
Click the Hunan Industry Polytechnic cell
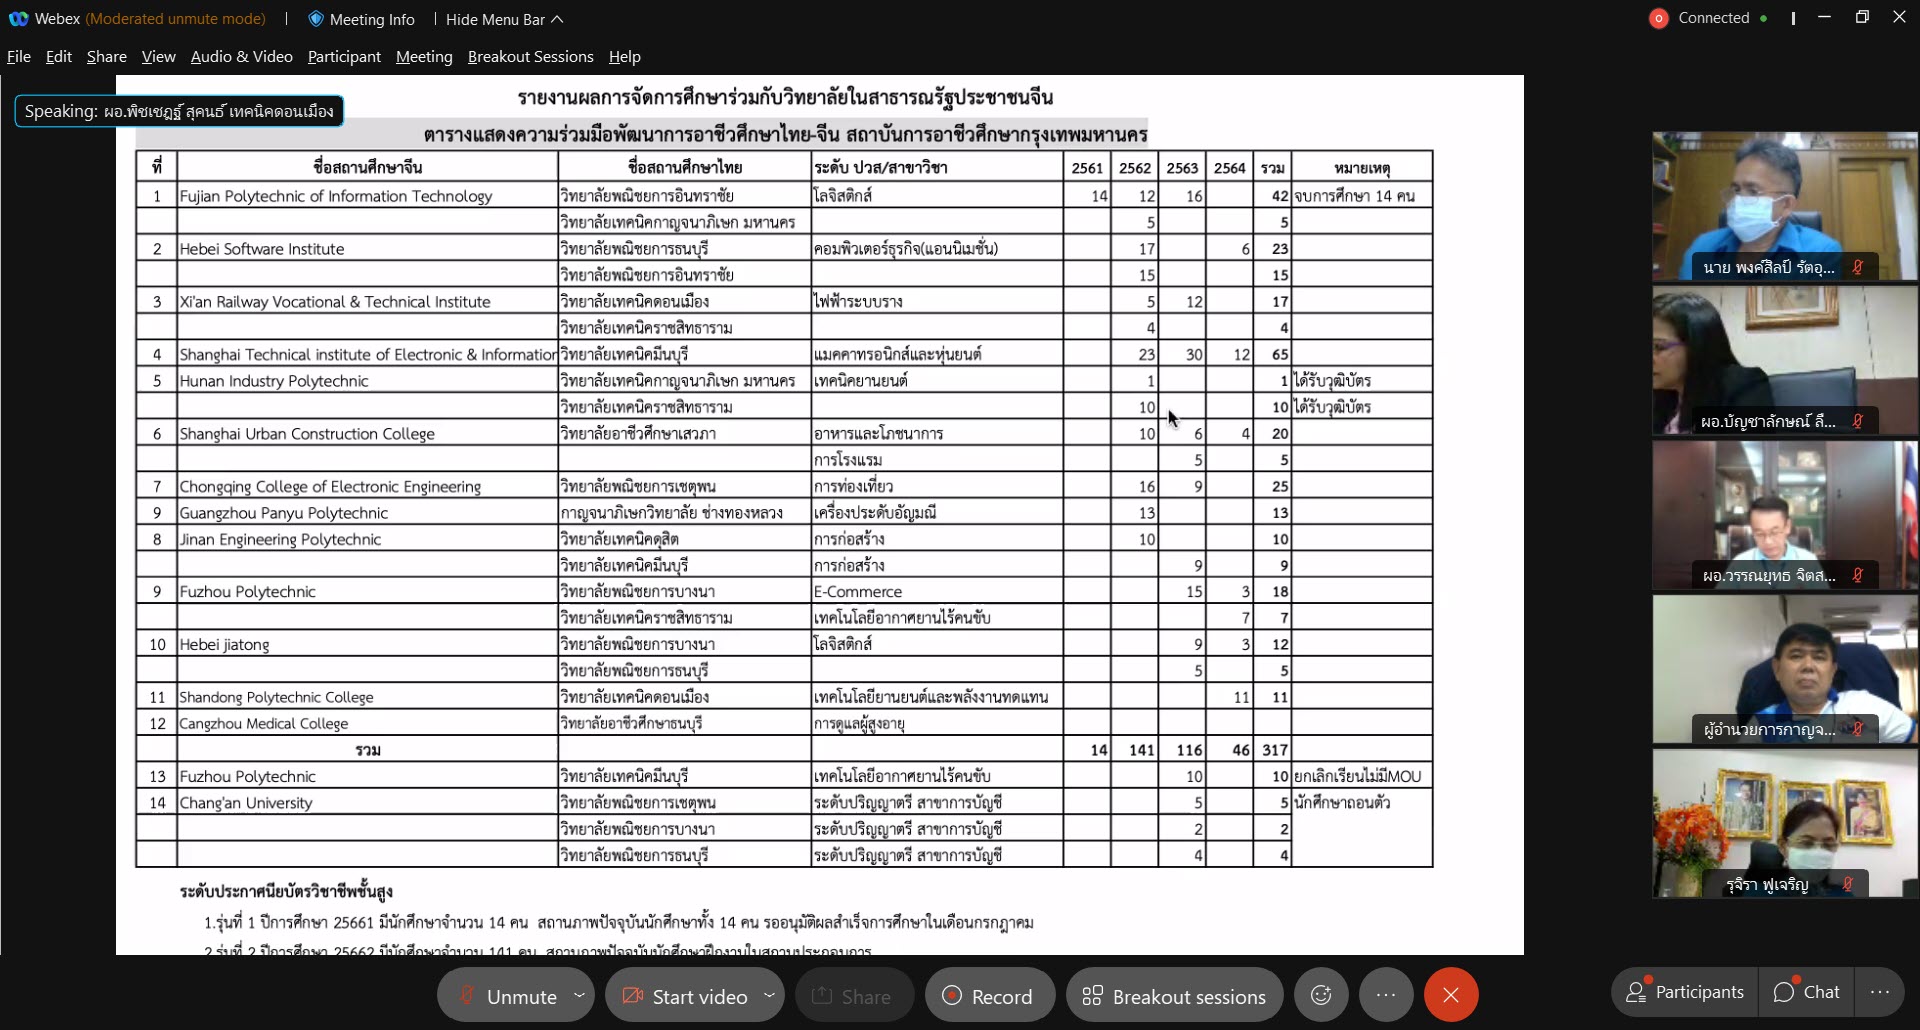coord(367,381)
